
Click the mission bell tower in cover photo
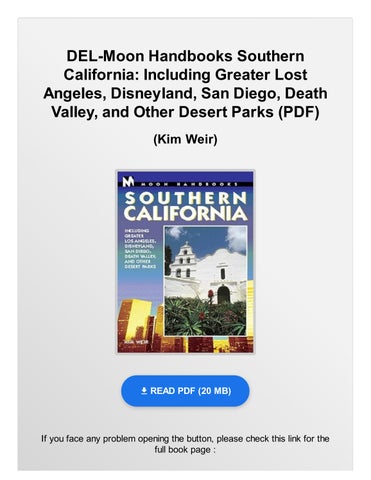(x=183, y=261)
